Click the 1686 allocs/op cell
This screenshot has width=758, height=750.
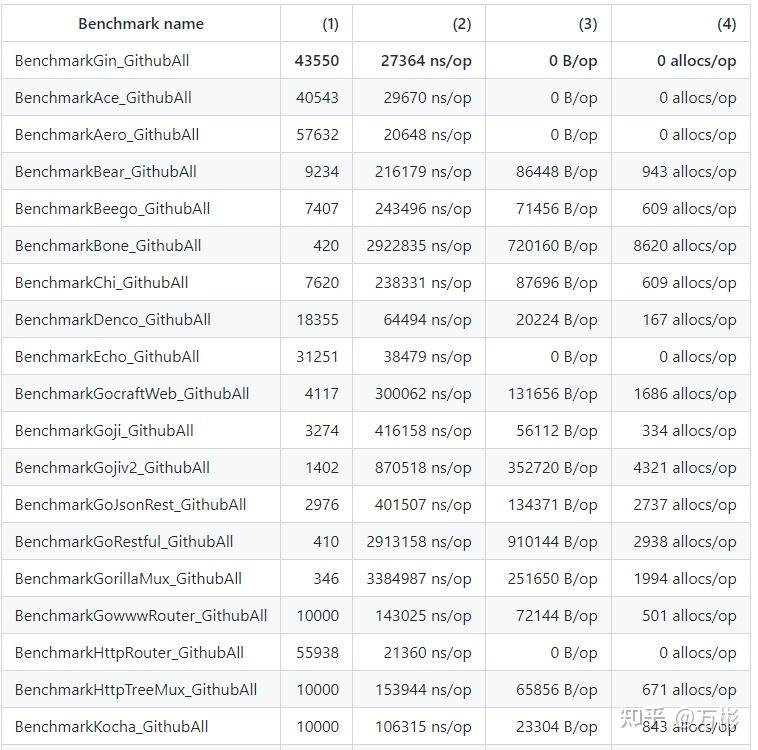tap(685, 393)
